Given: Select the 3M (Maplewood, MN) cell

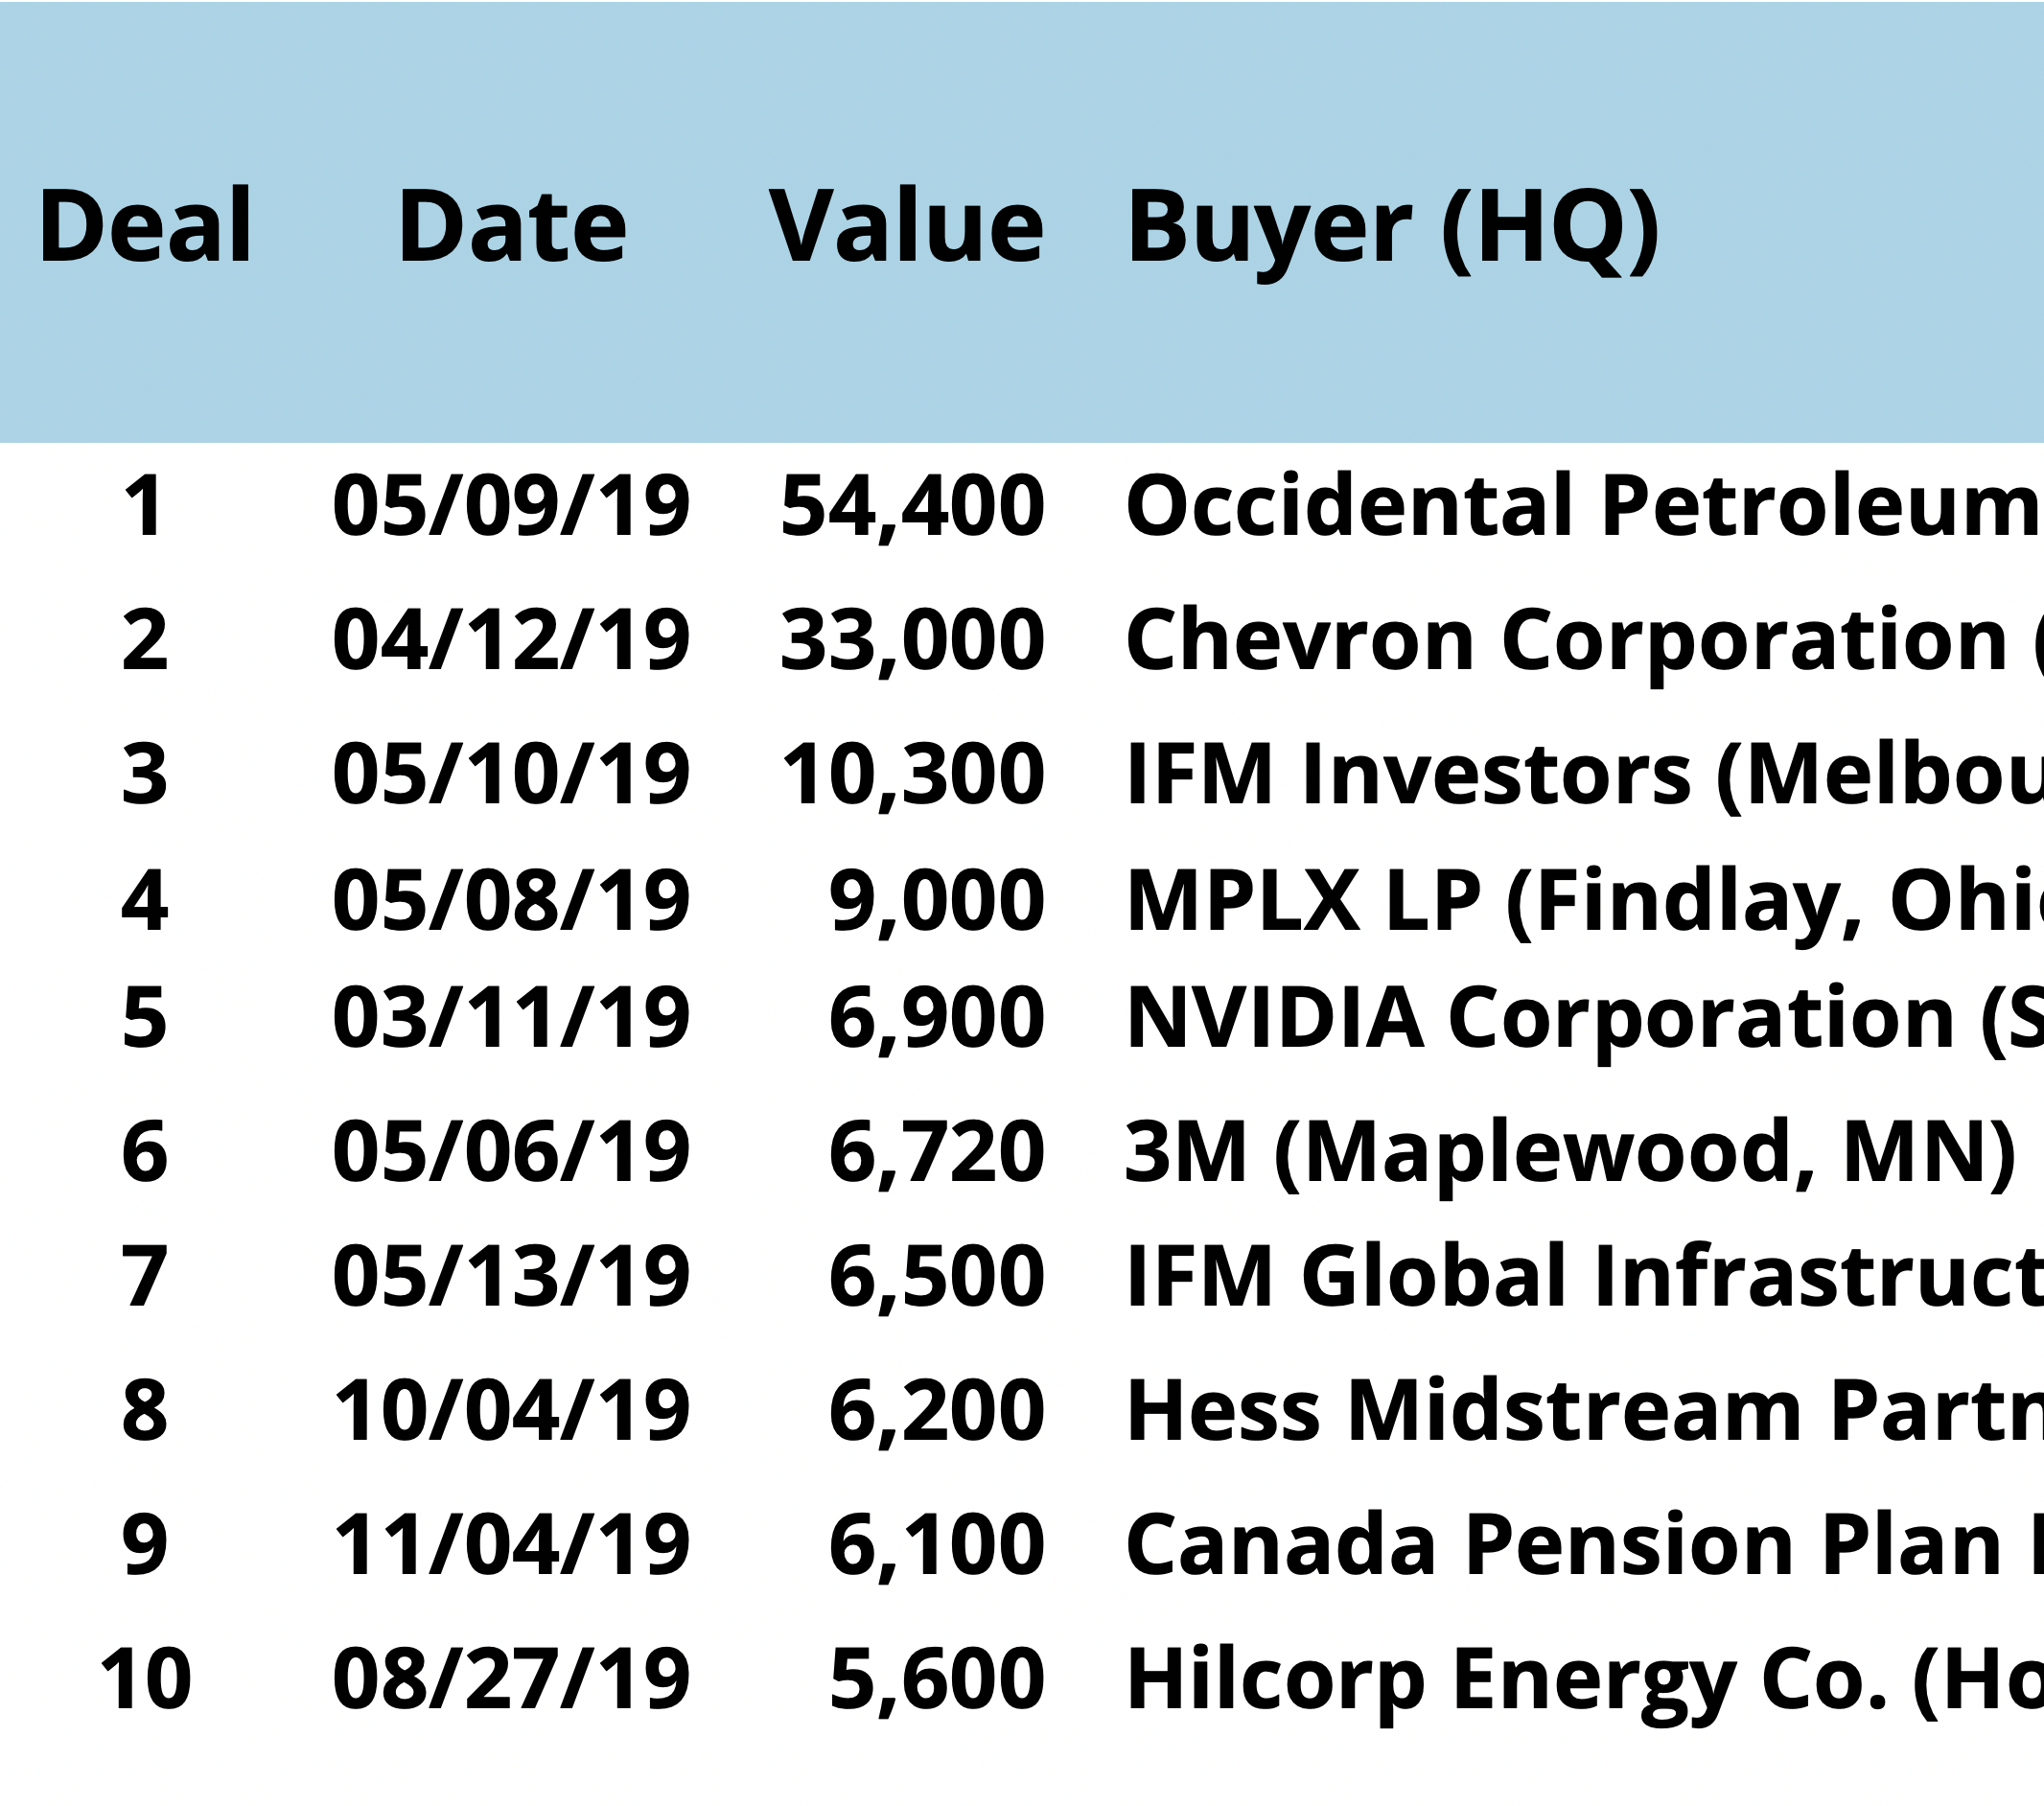Looking at the screenshot, I should coord(1570,1152).
